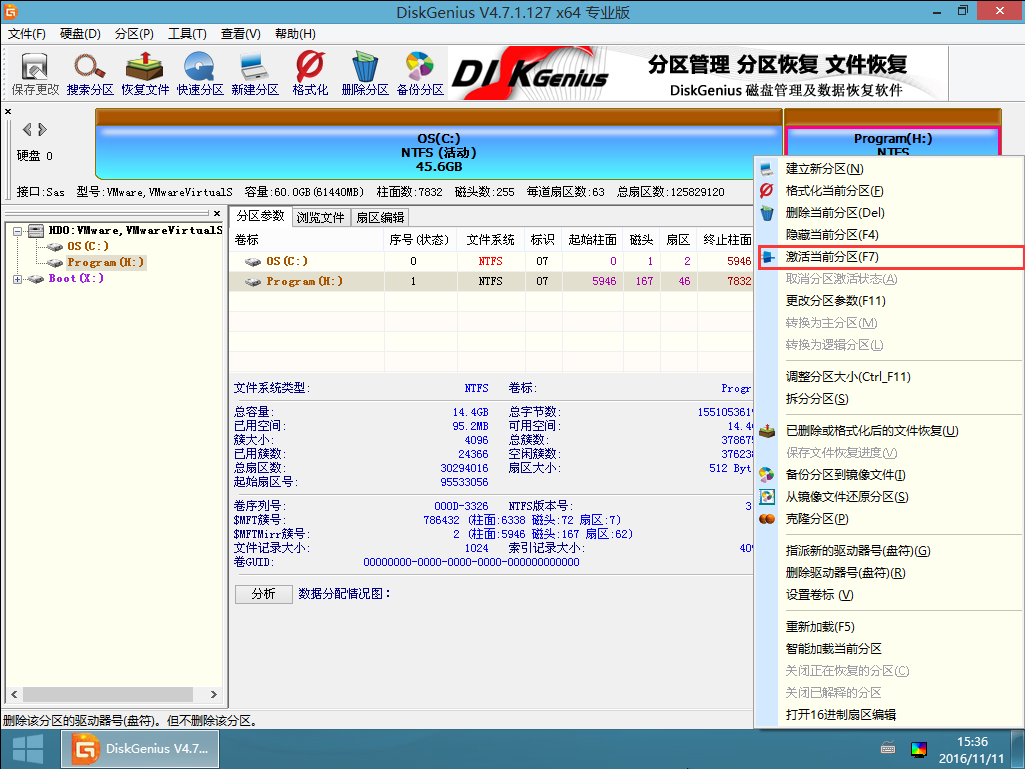Click the 起始柱面 column header
This screenshot has width=1025, height=769.
coord(592,240)
